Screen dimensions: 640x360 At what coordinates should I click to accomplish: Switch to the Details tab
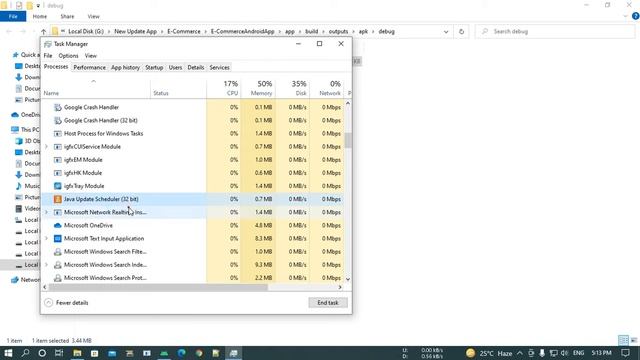coord(196,67)
